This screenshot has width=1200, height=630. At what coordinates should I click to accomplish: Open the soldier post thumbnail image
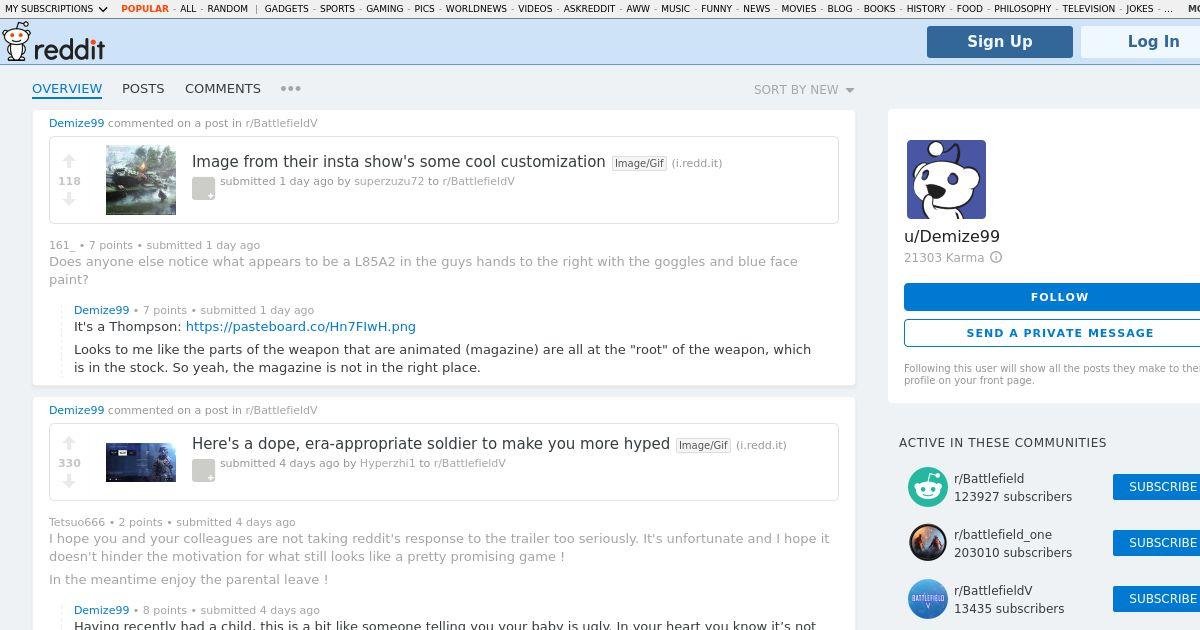(141, 462)
